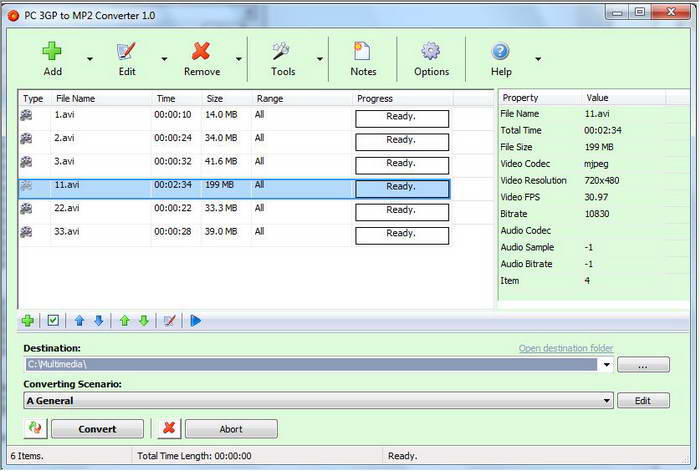The image size is (700, 471).
Task: Expand the Edit dropdown arrow in the top toolbar
Action: click(164, 59)
